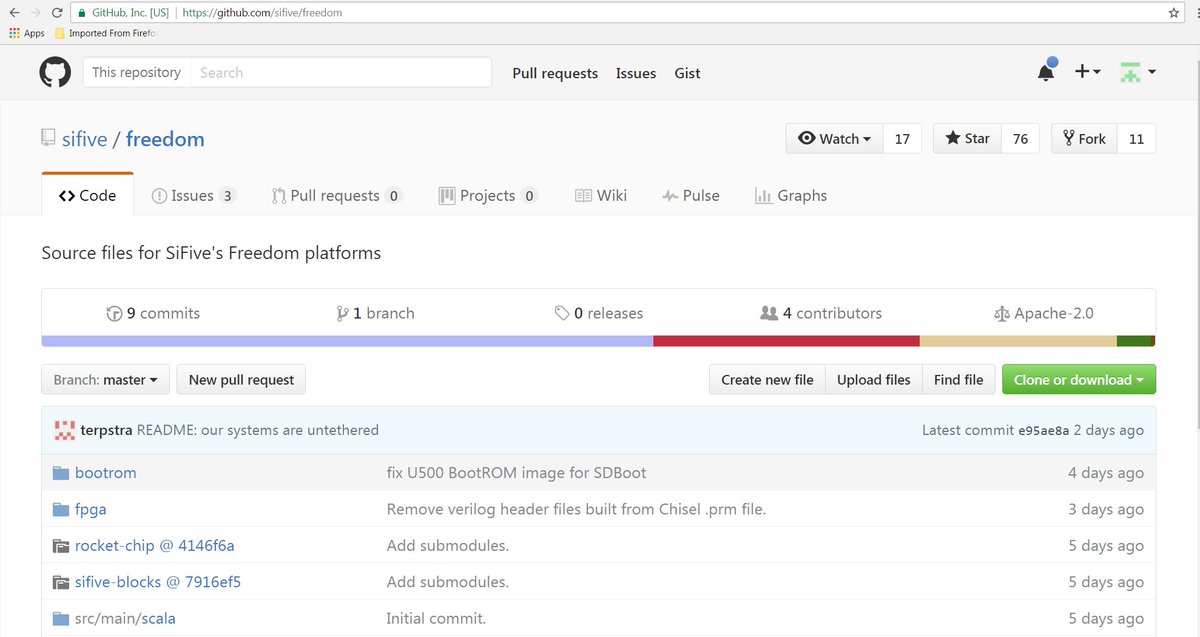
Task: Click the Upload files button
Action: pyautogui.click(x=874, y=380)
